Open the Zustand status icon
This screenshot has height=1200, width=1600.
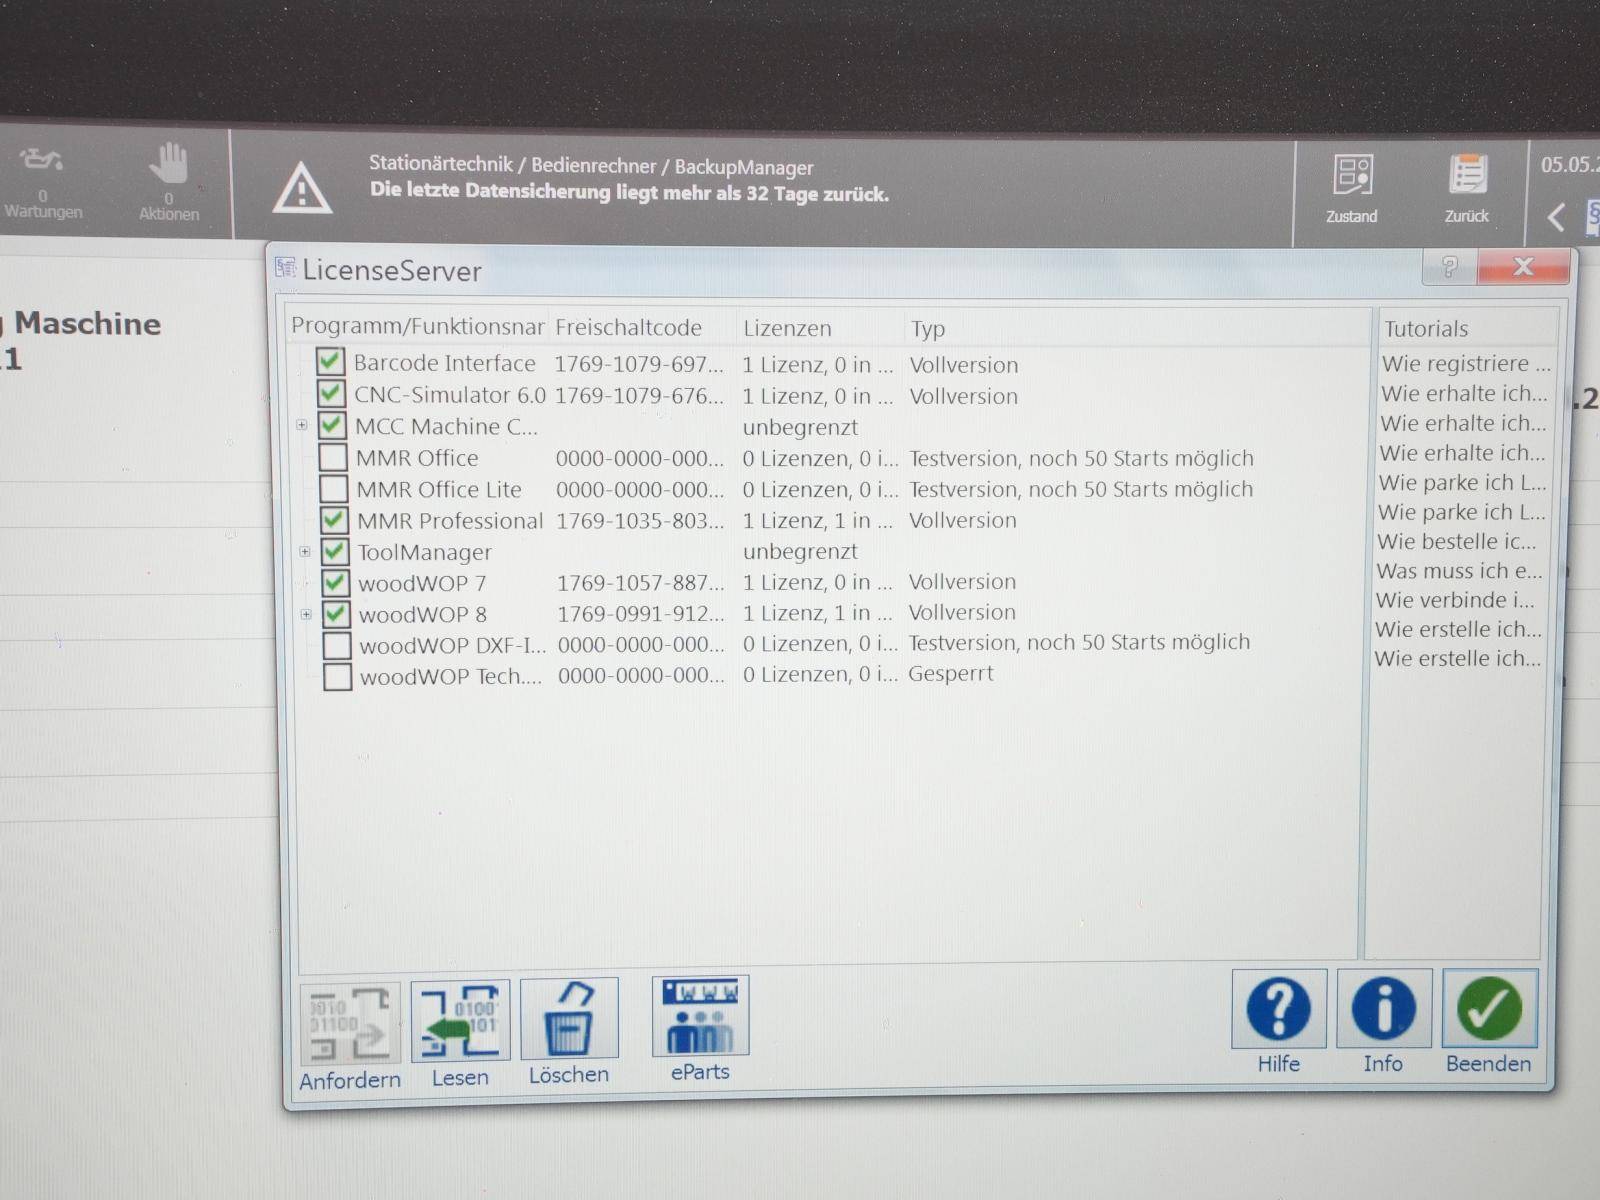(x=1352, y=175)
